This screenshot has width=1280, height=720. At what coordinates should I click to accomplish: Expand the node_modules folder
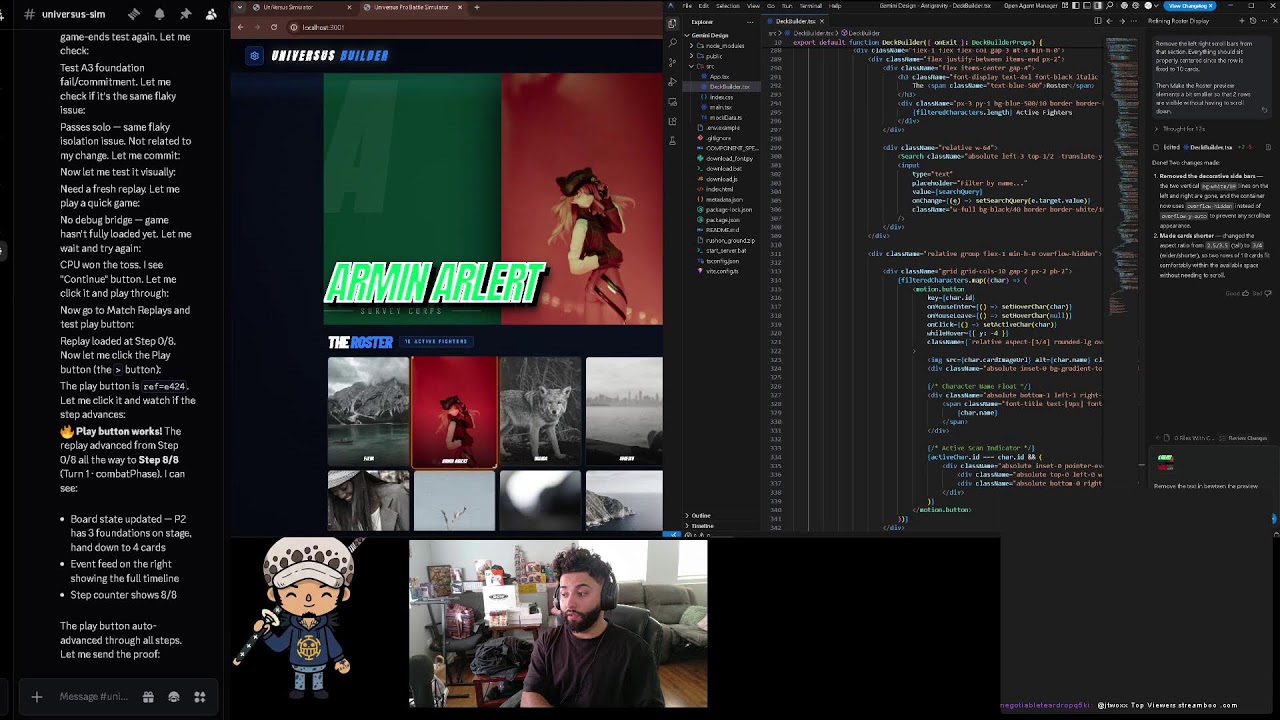[720, 46]
